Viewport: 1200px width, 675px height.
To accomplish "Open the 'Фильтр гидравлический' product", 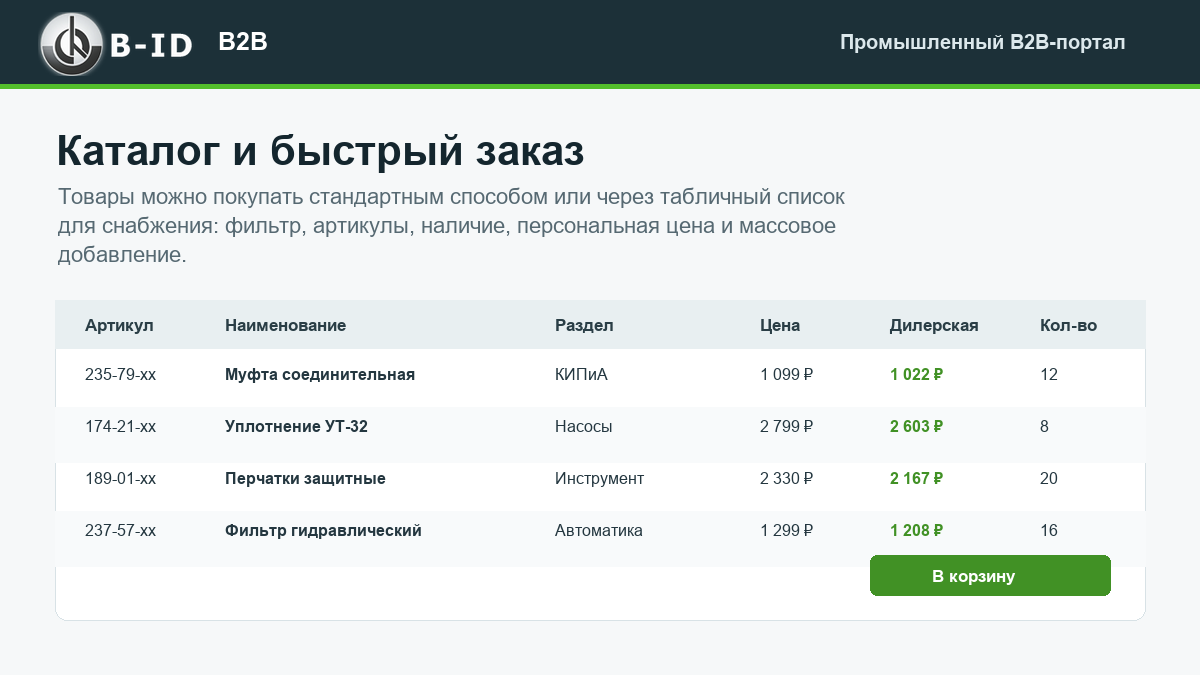I will (323, 531).
